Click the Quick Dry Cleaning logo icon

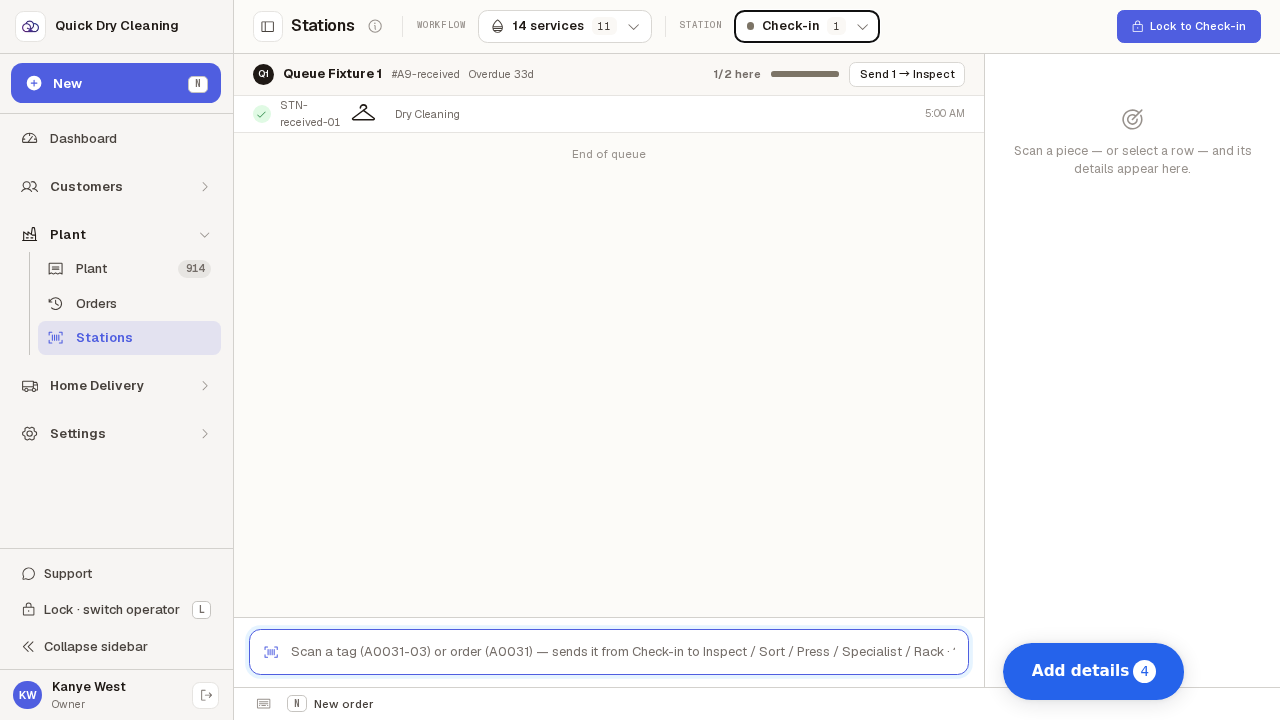pos(30,26)
